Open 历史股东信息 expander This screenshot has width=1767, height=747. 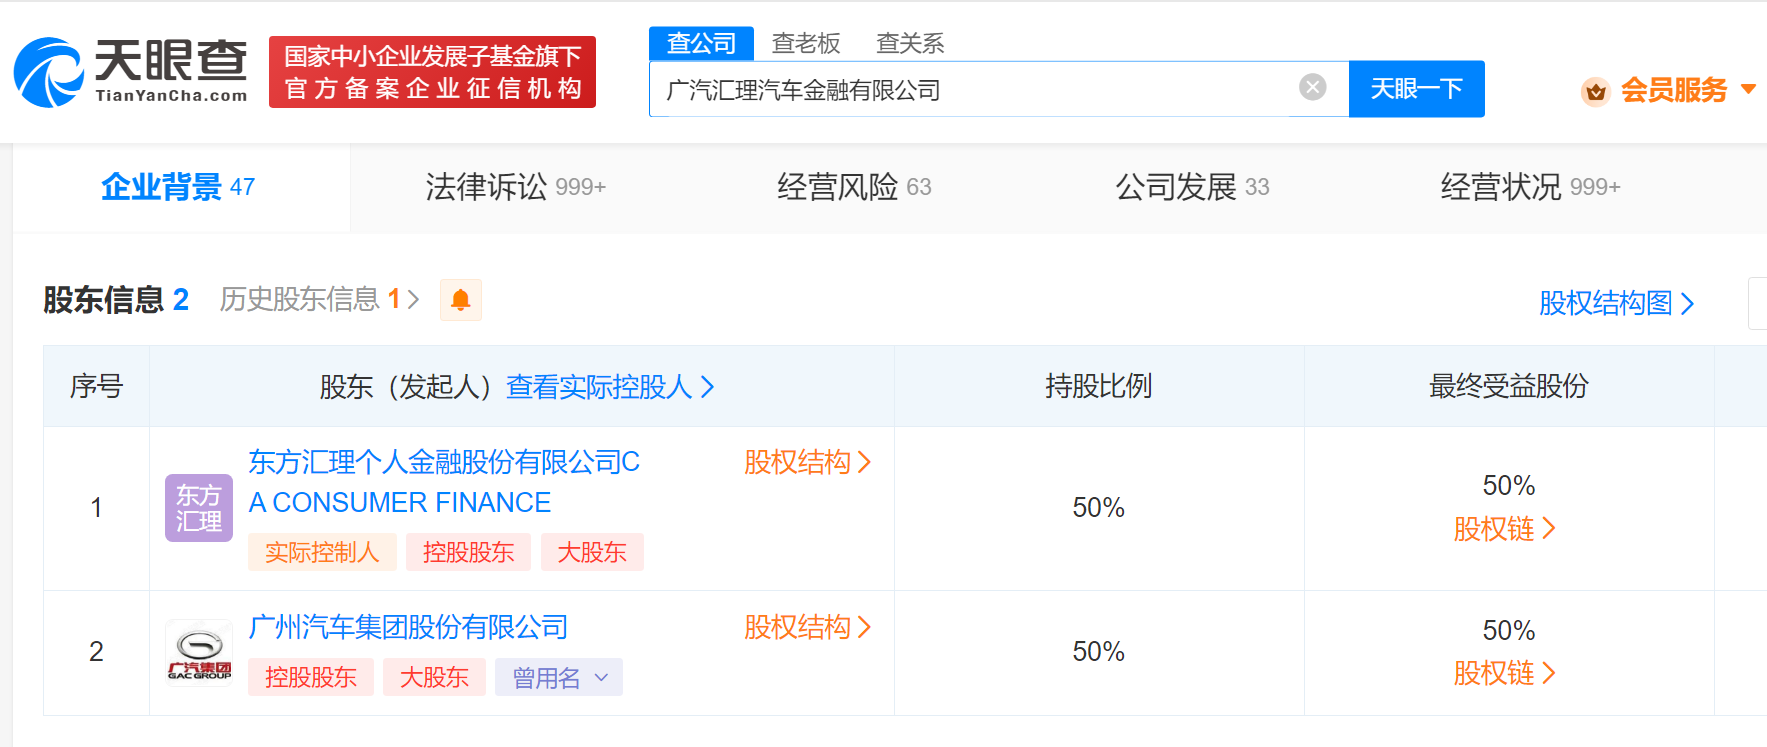coord(319,299)
